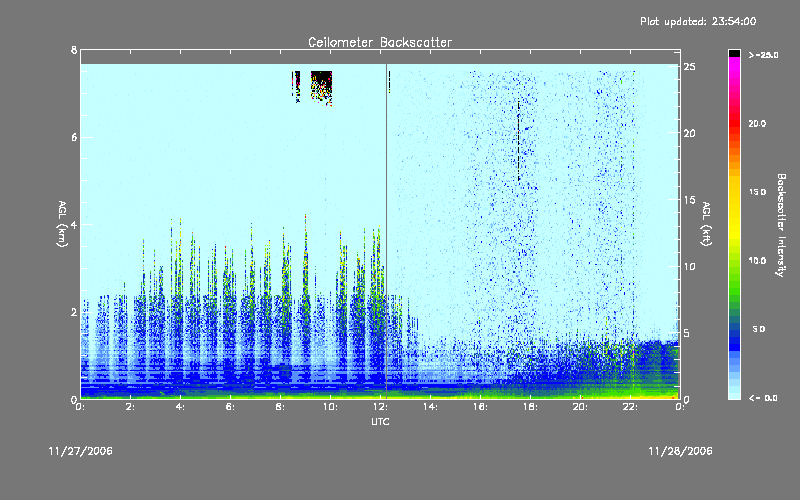Click the "16:" hour tick on x-axis
The image size is (800, 500).
pyautogui.click(x=480, y=407)
